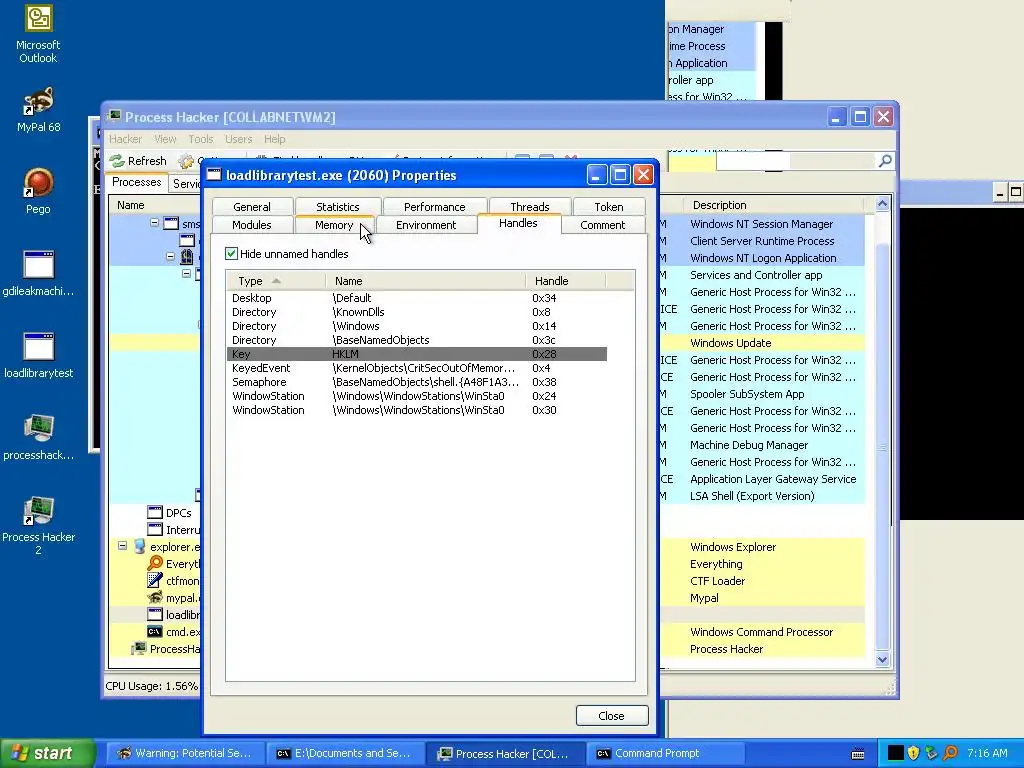1024x768 pixels.
Task: Sort processes by Description column header
Action: click(773, 205)
